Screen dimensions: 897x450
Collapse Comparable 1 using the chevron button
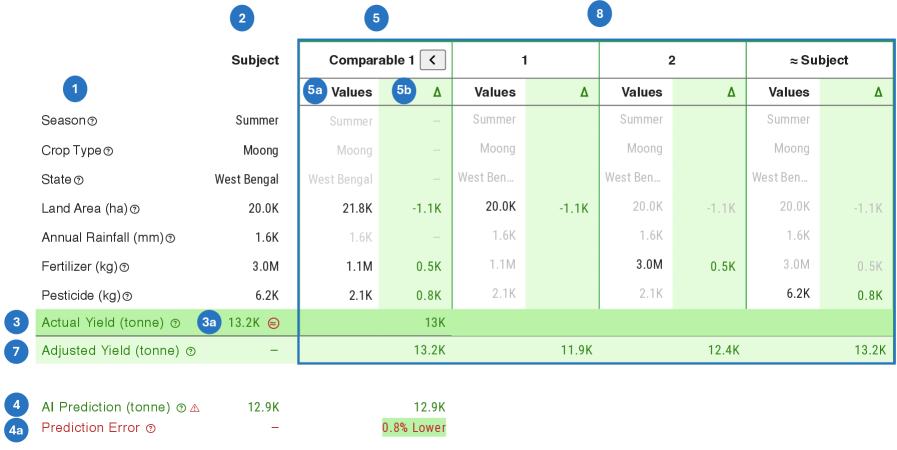coord(432,60)
